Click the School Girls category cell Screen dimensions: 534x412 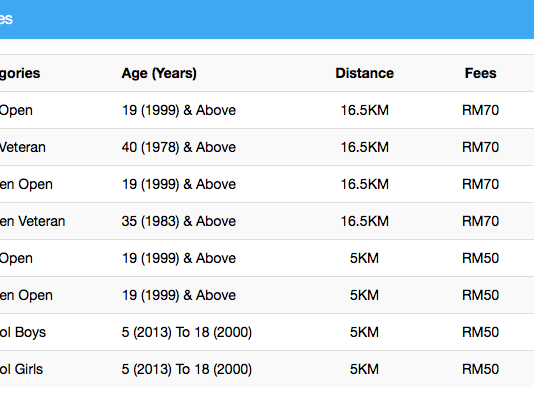(21, 369)
